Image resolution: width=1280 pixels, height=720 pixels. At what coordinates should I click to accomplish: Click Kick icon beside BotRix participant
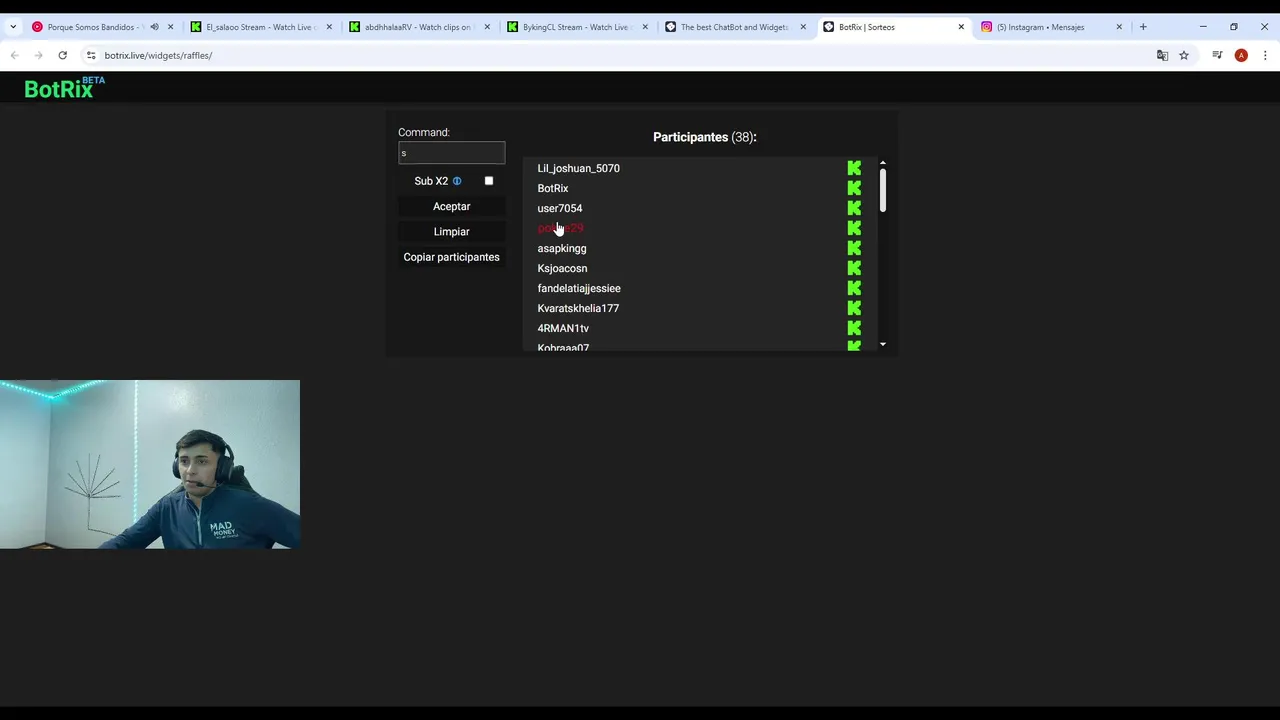pos(854,188)
